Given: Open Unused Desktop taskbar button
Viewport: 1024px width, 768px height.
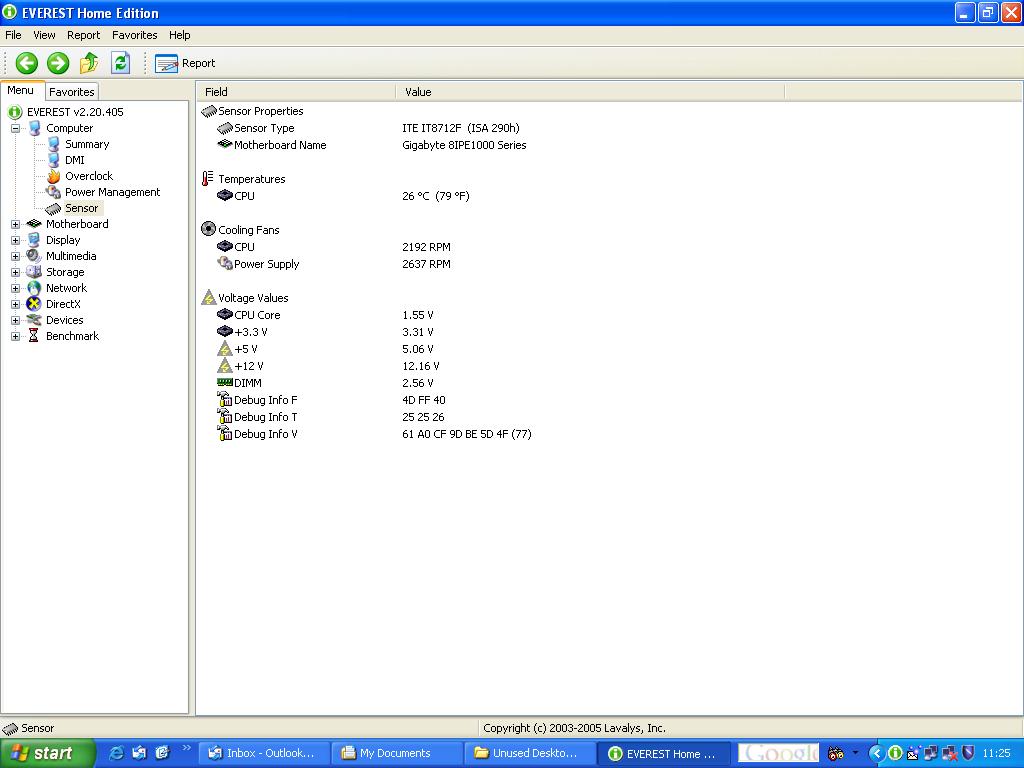Looking at the screenshot, I should [530, 754].
